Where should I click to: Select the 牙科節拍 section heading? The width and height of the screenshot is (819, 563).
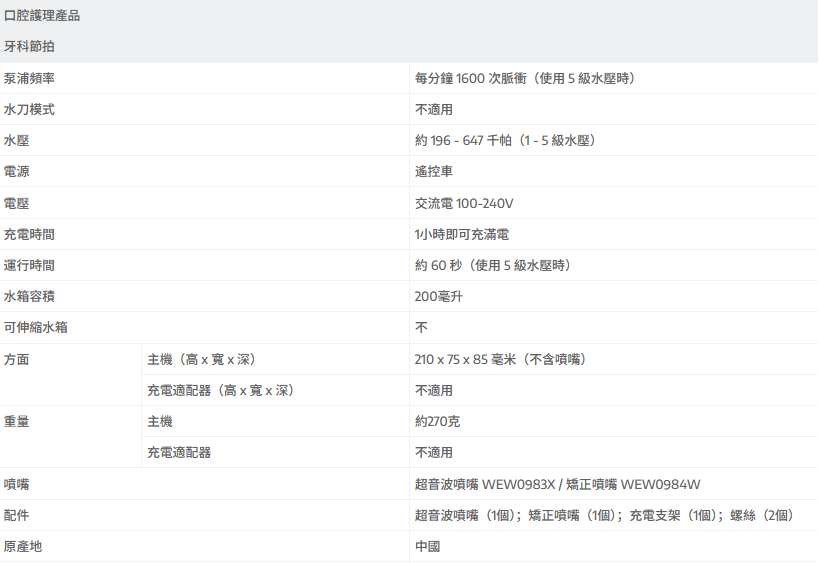click(x=29, y=47)
